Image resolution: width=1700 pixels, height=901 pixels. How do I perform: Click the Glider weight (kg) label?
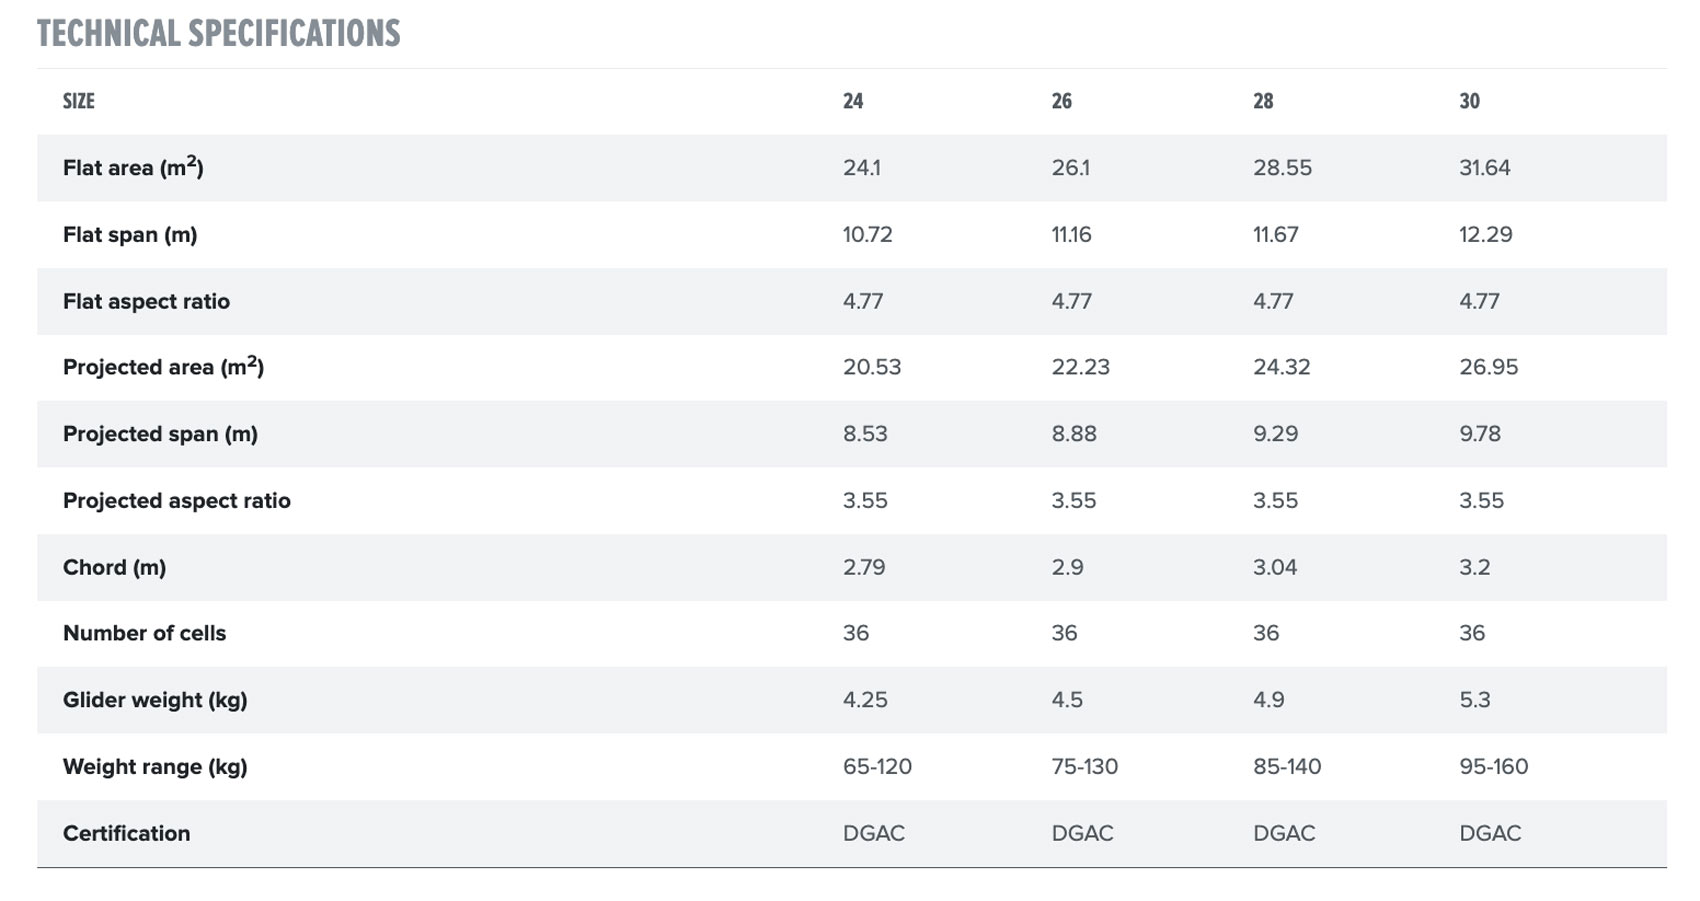click(x=155, y=700)
